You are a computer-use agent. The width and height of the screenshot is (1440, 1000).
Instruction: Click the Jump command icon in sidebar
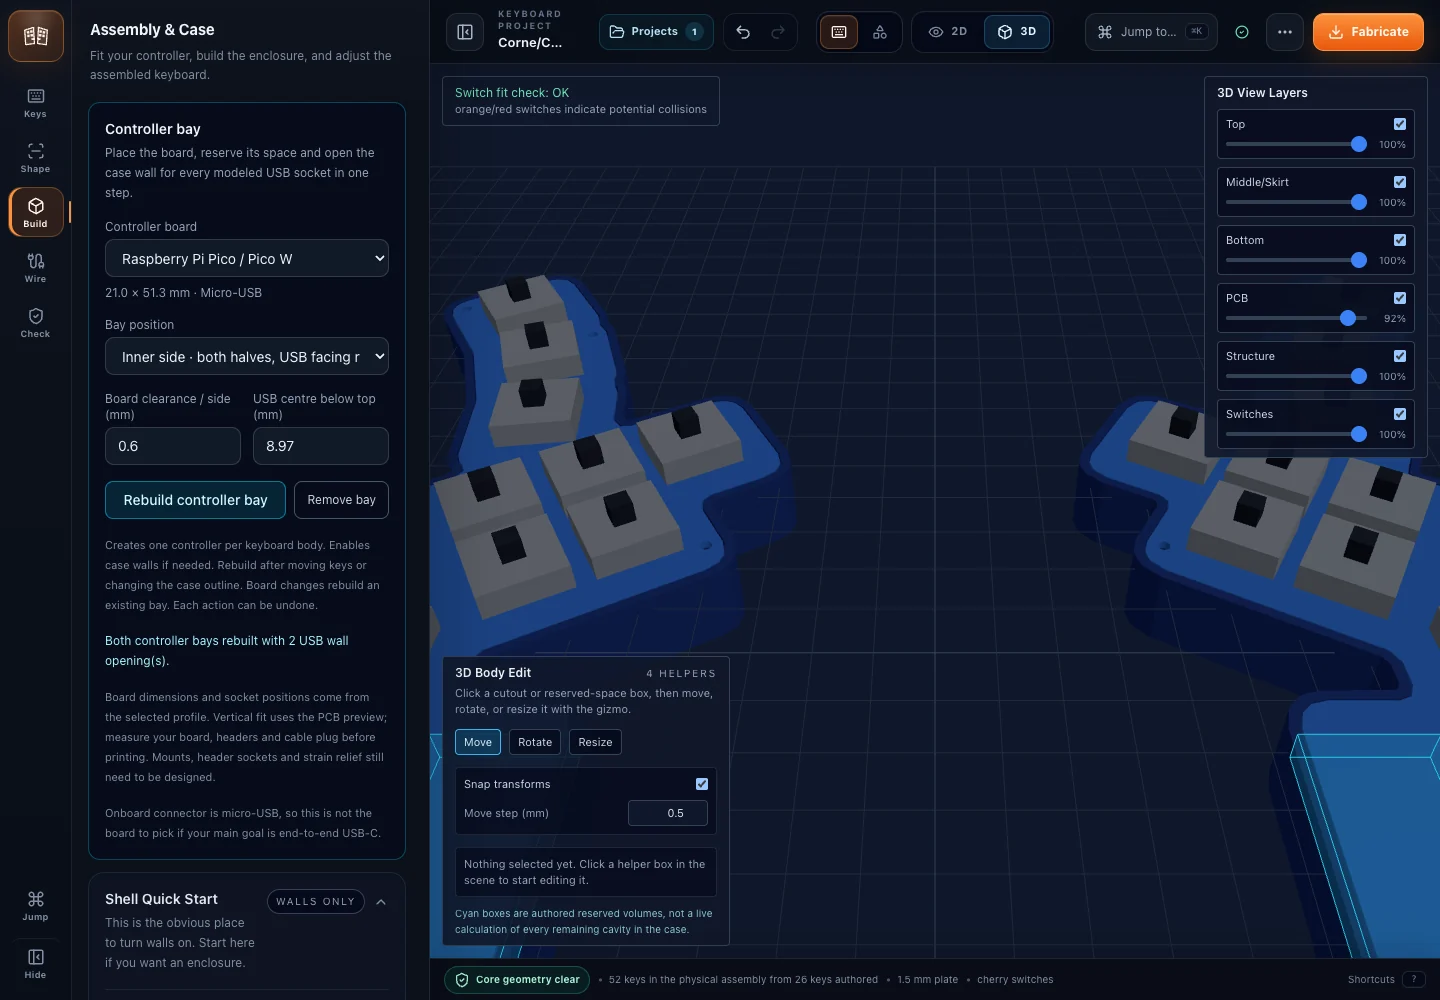[35, 905]
